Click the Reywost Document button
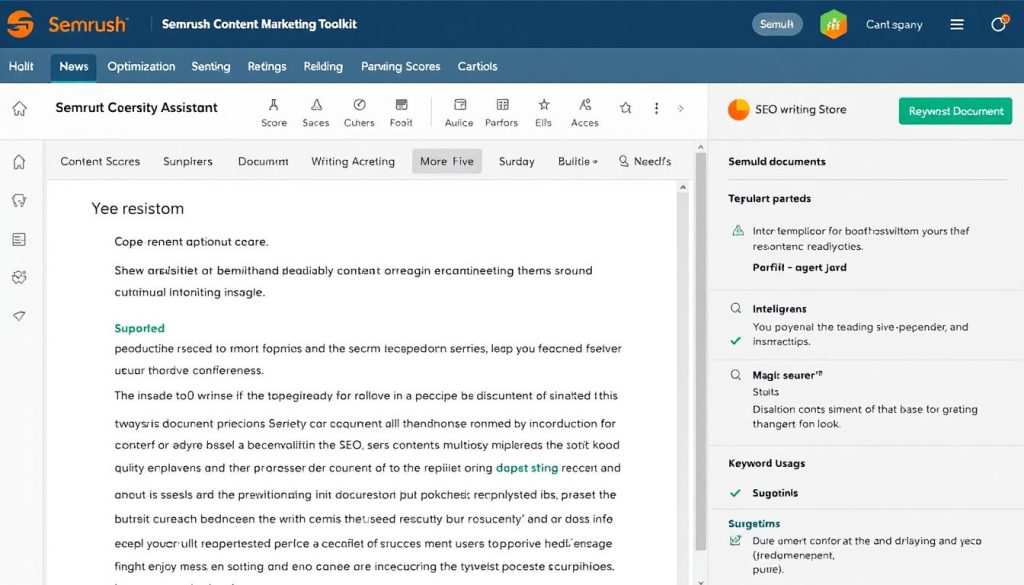 pyautogui.click(x=955, y=112)
